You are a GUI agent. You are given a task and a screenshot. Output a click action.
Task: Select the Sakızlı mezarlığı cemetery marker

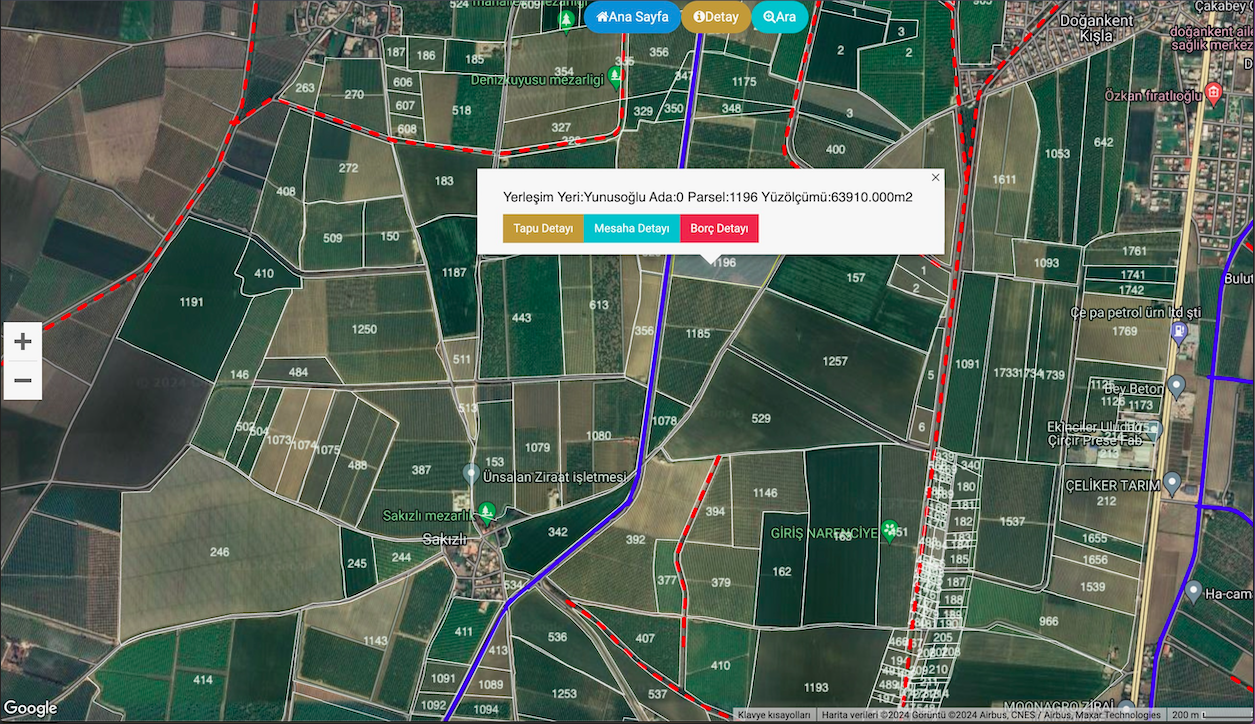487,512
